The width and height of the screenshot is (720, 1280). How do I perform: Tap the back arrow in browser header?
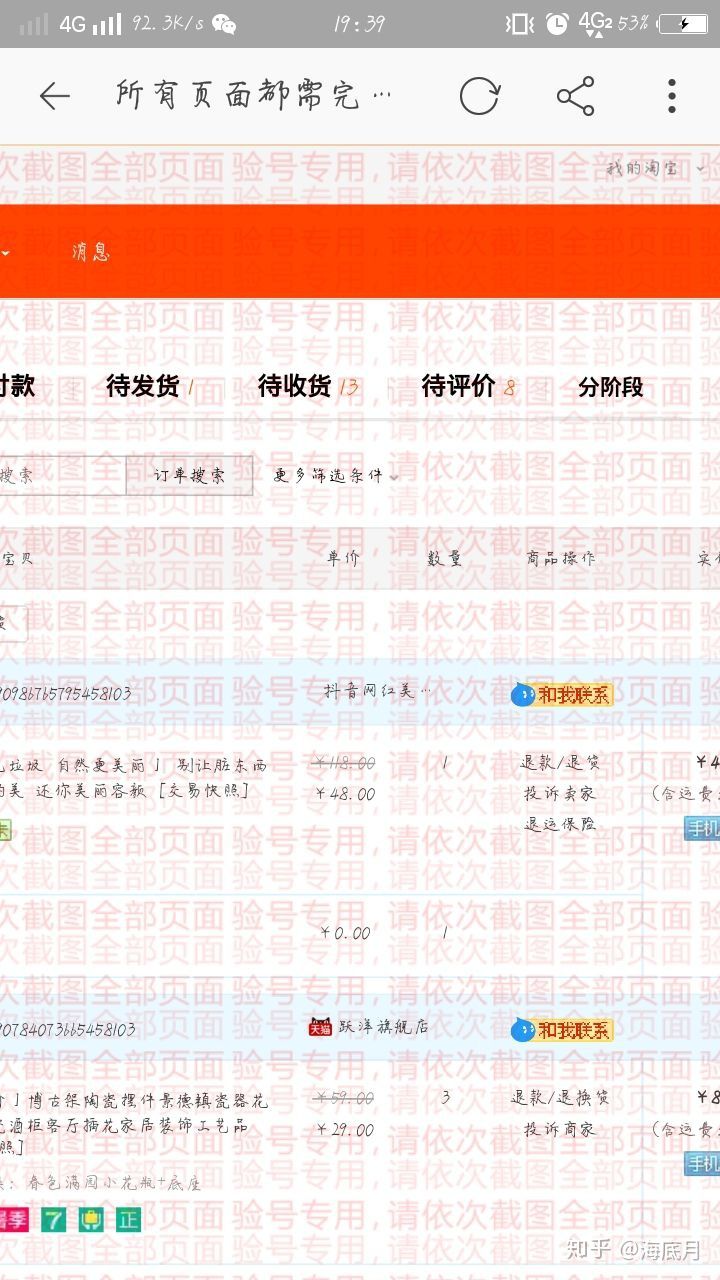pos(54,96)
